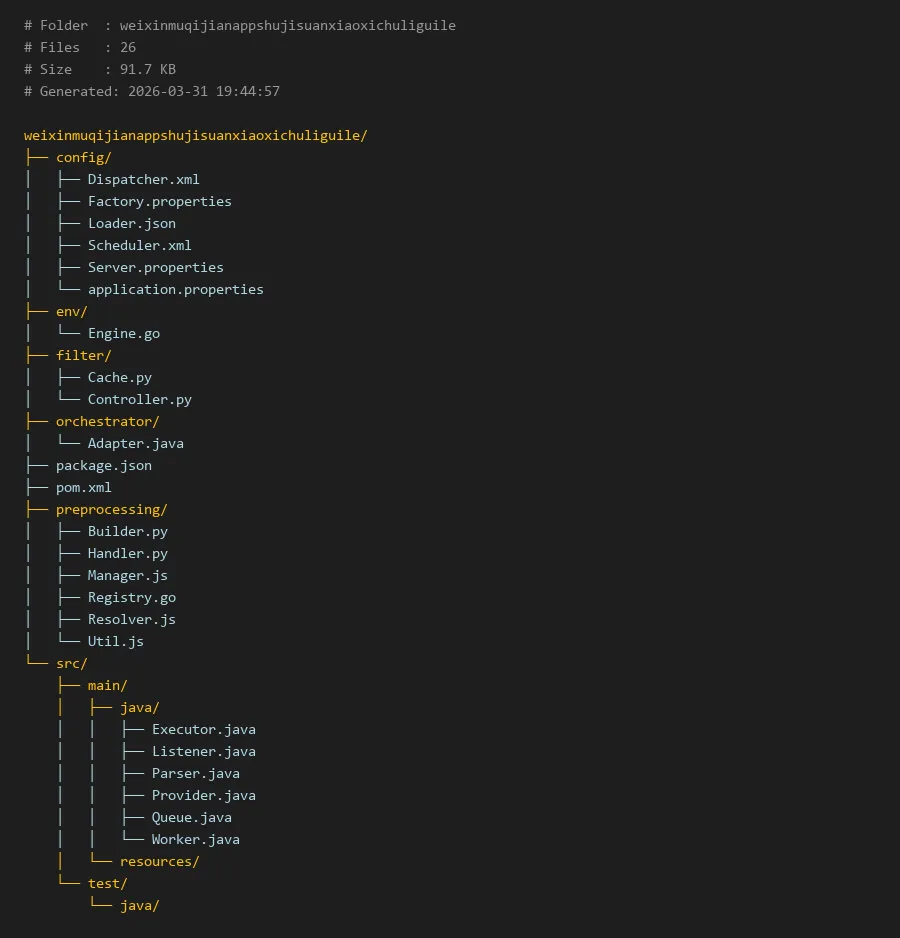
Task: Click the Executor.java file
Action: pyautogui.click(x=203, y=729)
